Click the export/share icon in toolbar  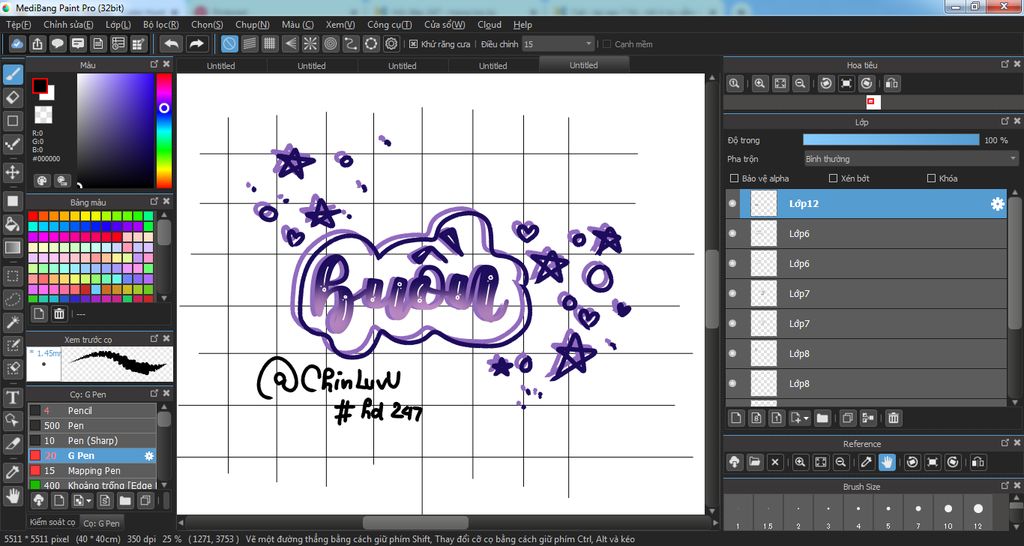pyautogui.click(x=37, y=44)
